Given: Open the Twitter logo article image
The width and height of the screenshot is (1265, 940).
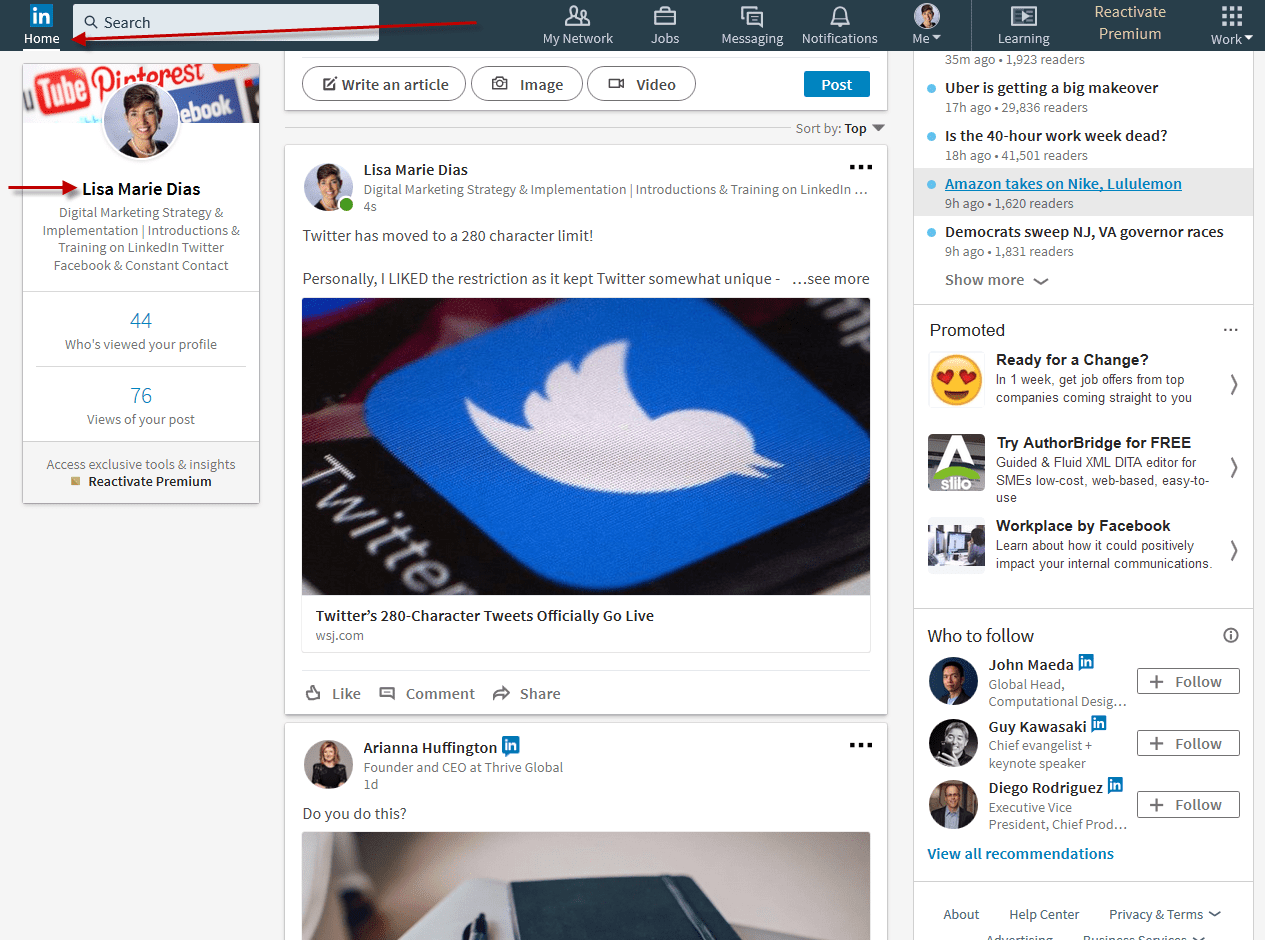Looking at the screenshot, I should pos(586,446).
